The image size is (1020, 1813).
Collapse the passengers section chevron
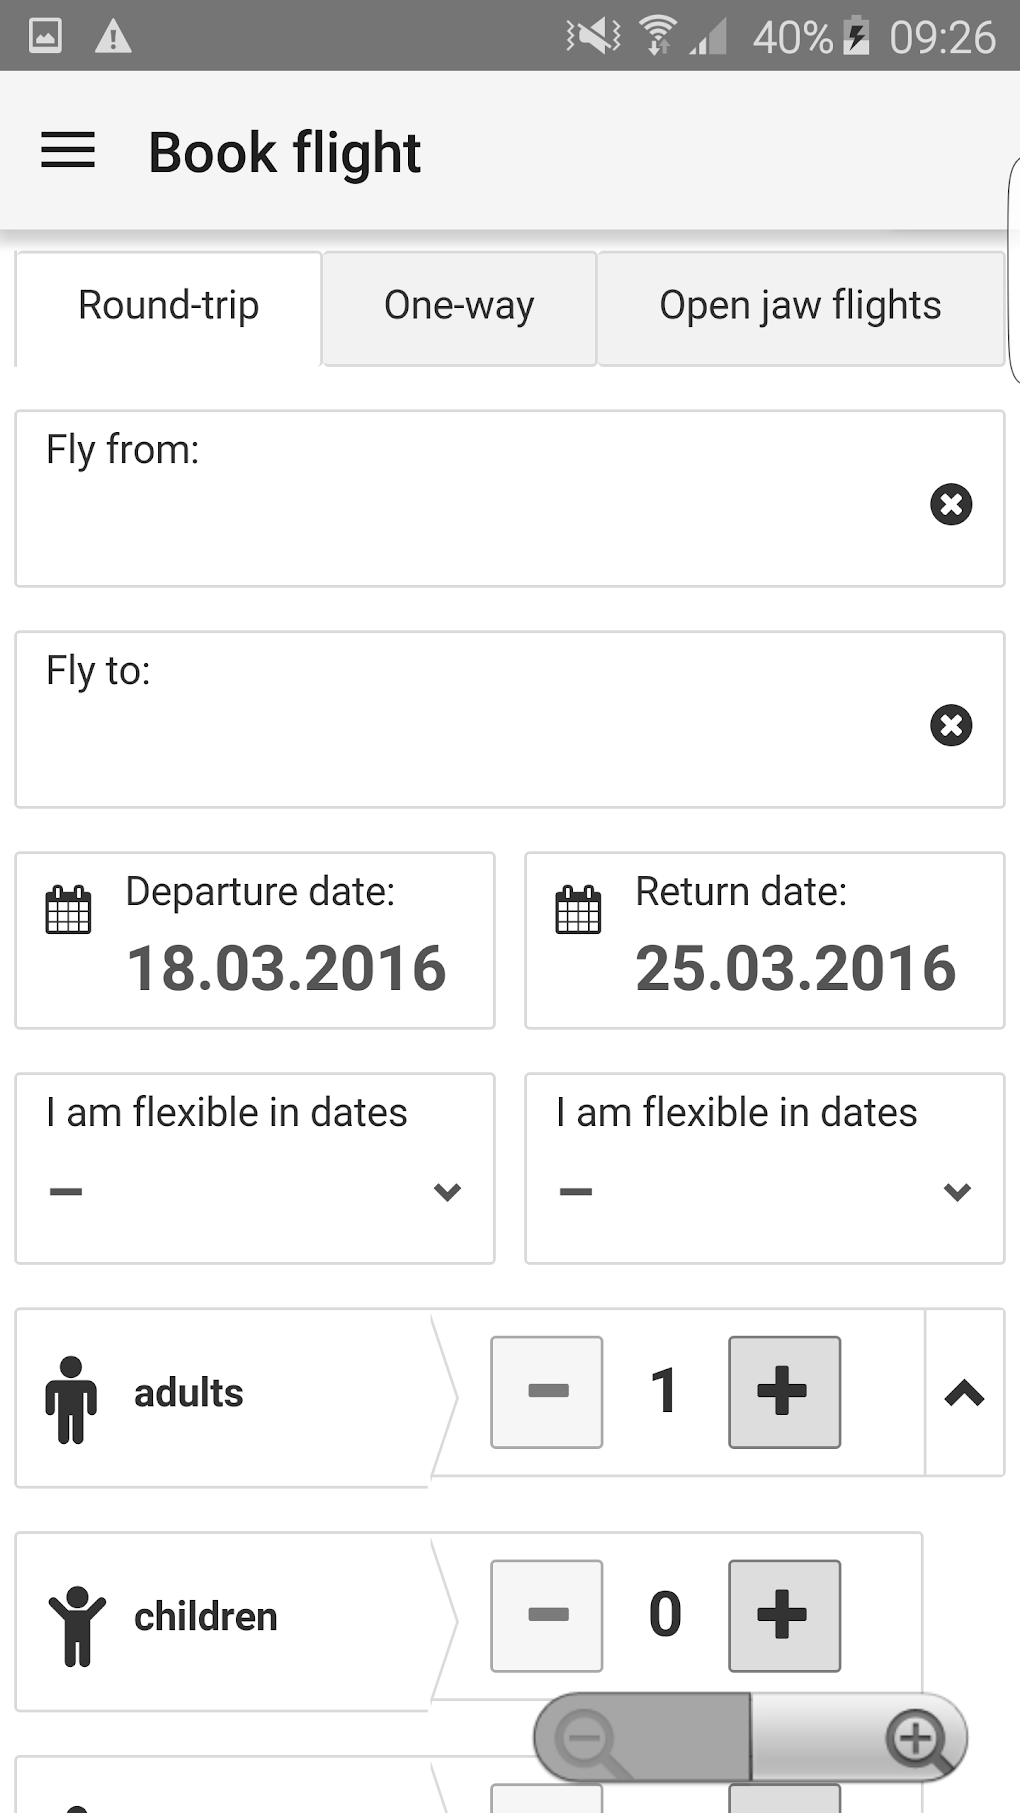[964, 1393]
